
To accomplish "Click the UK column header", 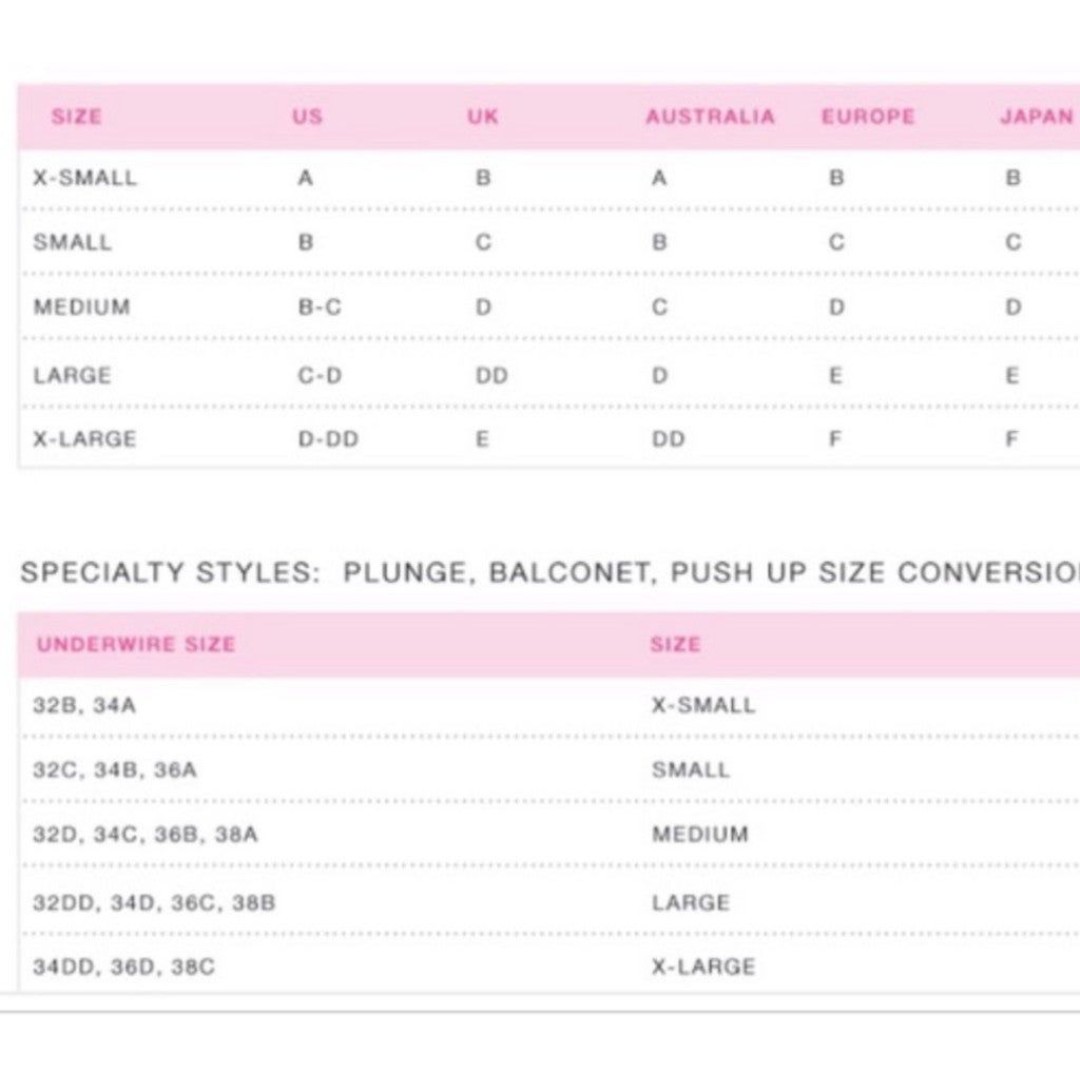I will point(483,116).
